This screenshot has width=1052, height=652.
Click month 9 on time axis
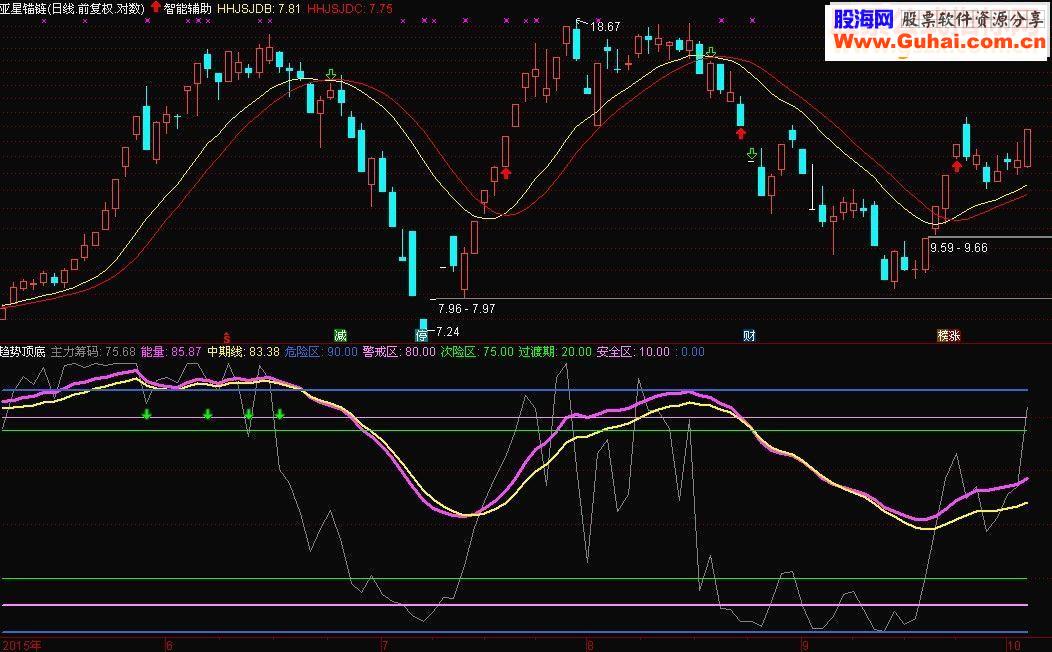tap(806, 645)
